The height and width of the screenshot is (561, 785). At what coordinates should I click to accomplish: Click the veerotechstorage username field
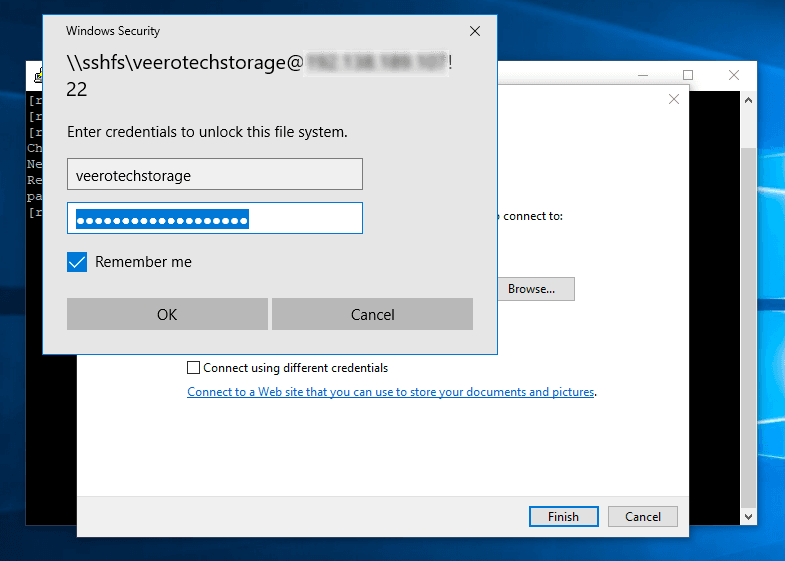coord(214,175)
